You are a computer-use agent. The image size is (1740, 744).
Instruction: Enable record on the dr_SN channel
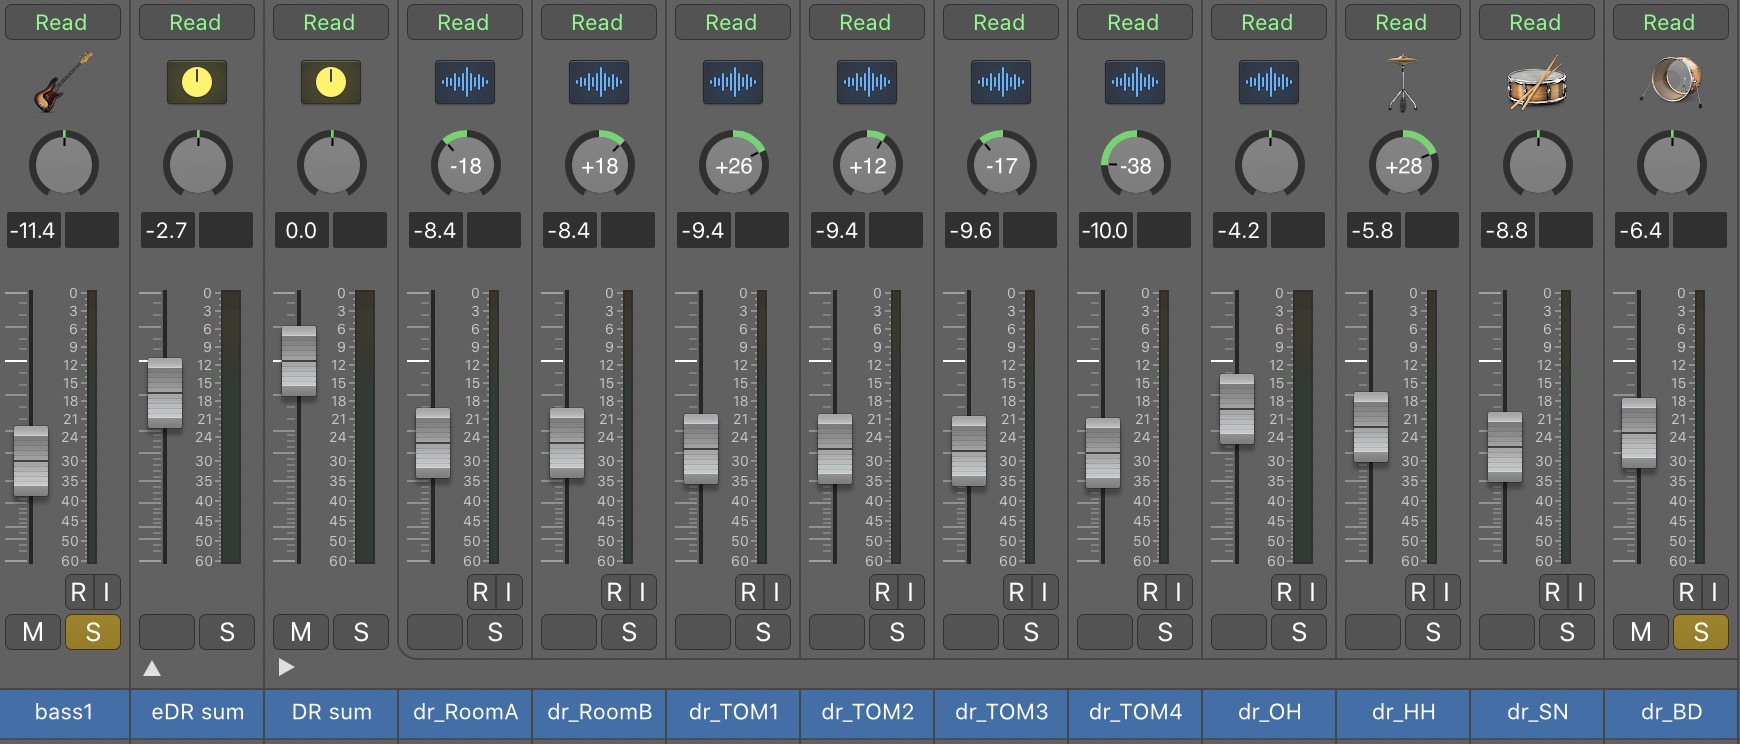click(x=1552, y=593)
